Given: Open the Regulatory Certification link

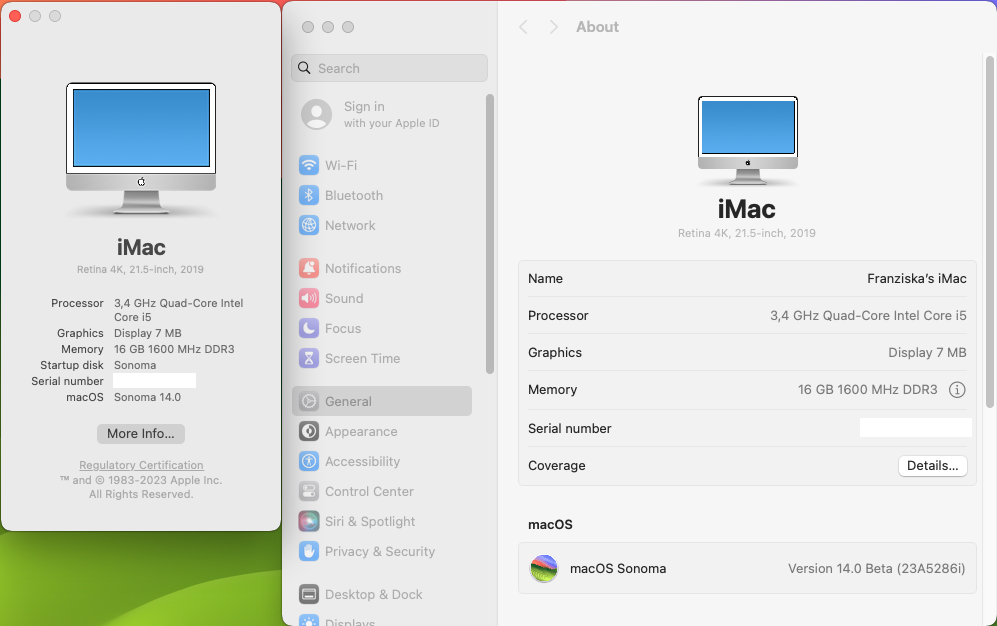Looking at the screenshot, I should click(x=141, y=465).
